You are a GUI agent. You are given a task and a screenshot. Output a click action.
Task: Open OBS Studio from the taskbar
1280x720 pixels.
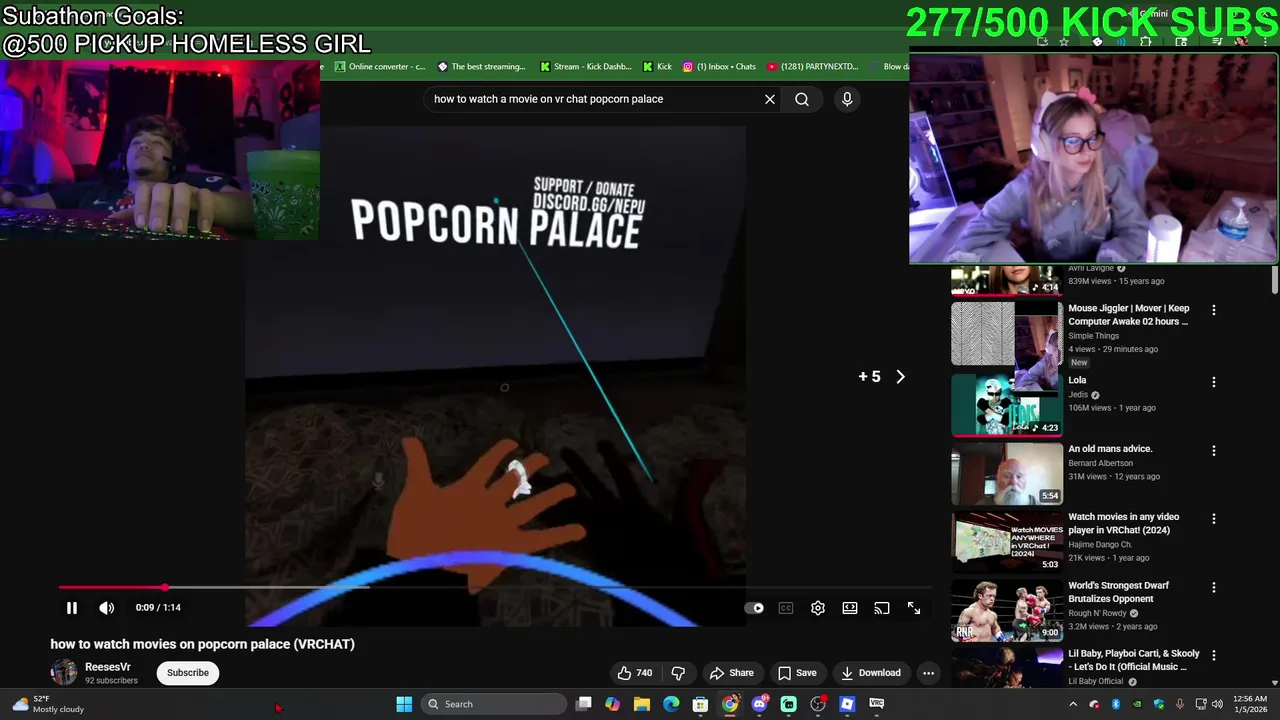point(818,704)
